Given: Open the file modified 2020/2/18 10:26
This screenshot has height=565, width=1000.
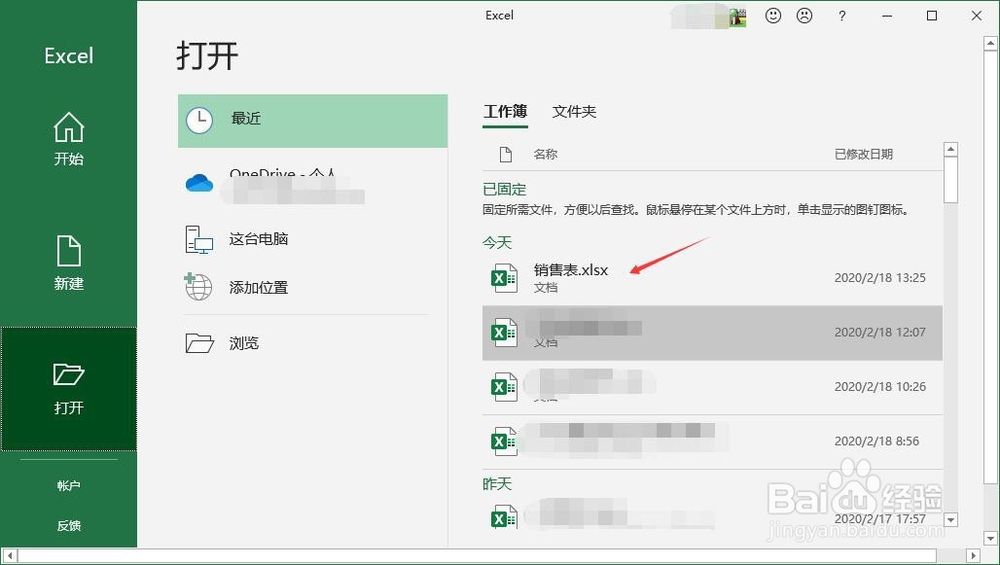Looking at the screenshot, I should click(712, 387).
